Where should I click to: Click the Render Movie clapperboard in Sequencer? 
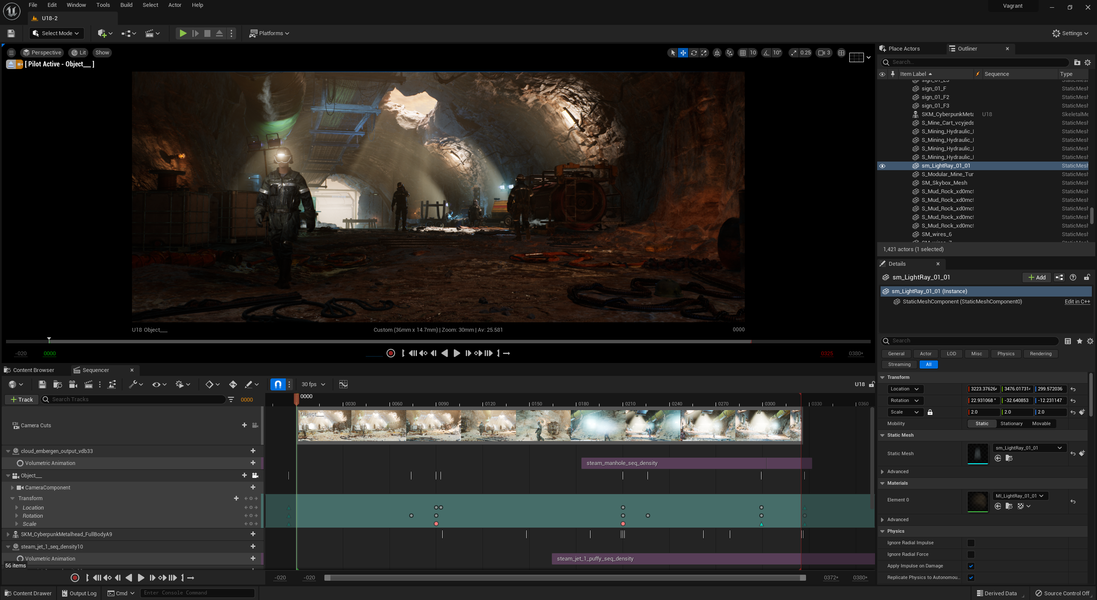[88, 384]
